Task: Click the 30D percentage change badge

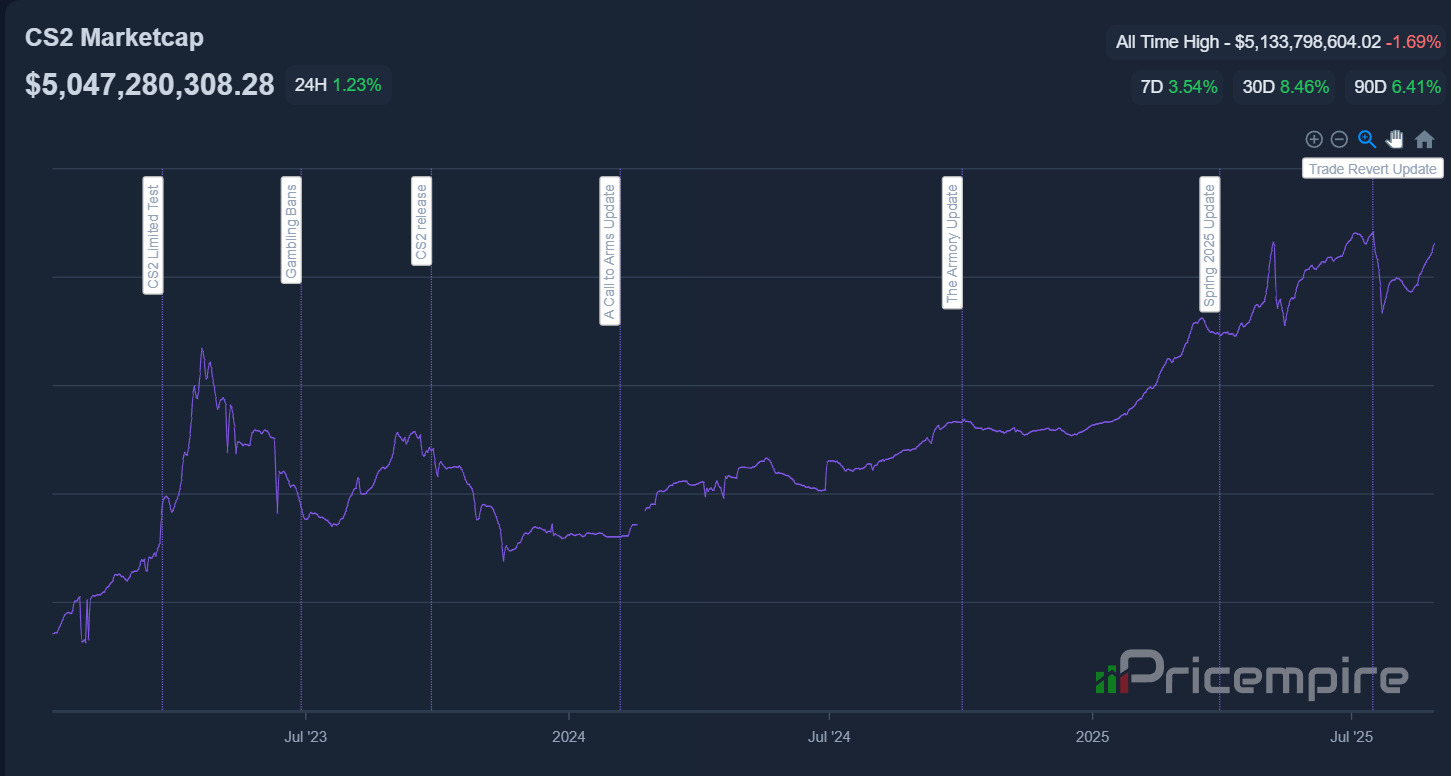Action: click(1285, 87)
